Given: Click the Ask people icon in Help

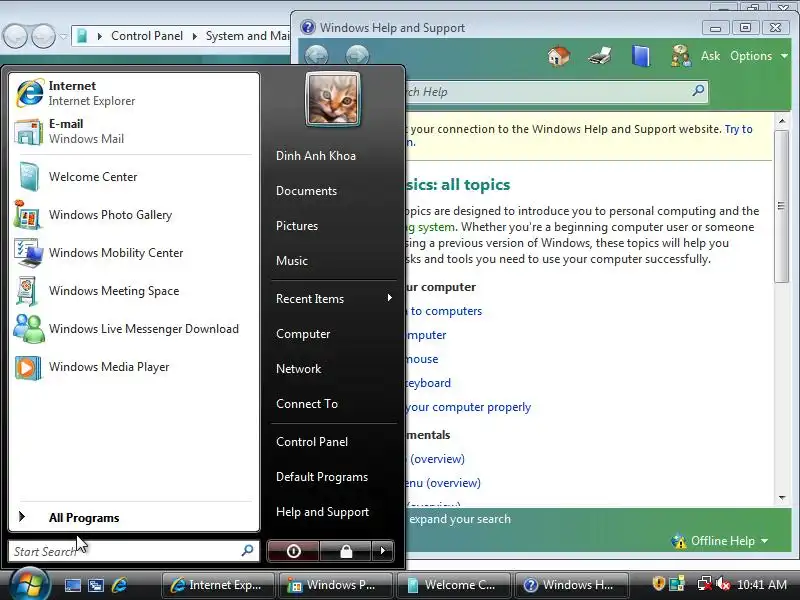Looking at the screenshot, I should pyautogui.click(x=681, y=56).
